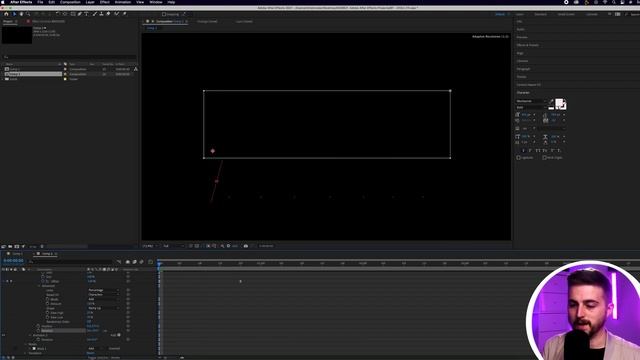Open the Montserrat font family dropdown
Viewport: 640px width, 360px height.
531,101
